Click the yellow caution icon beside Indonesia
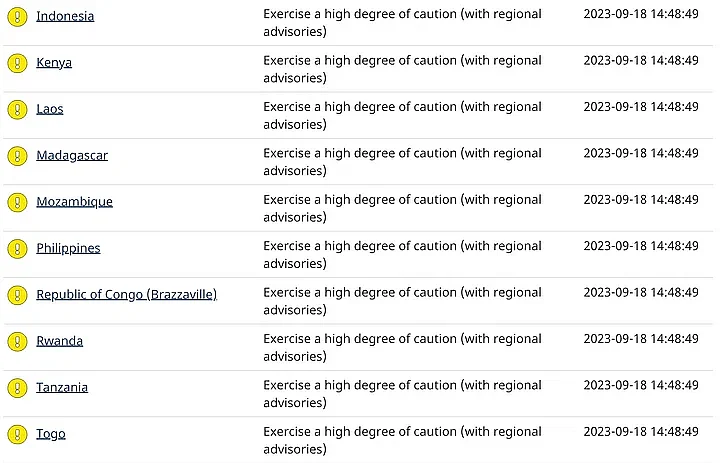The image size is (720, 463). (17, 16)
